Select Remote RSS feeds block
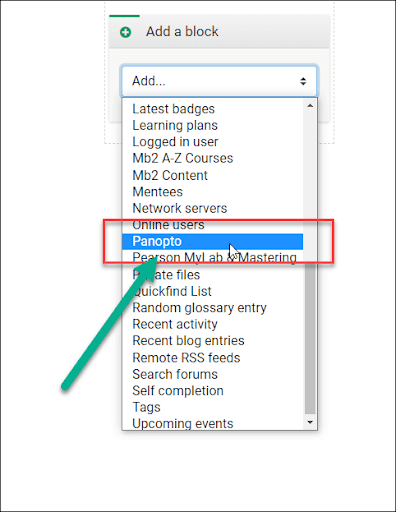Image resolution: width=396 pixels, height=512 pixels. tap(212, 358)
